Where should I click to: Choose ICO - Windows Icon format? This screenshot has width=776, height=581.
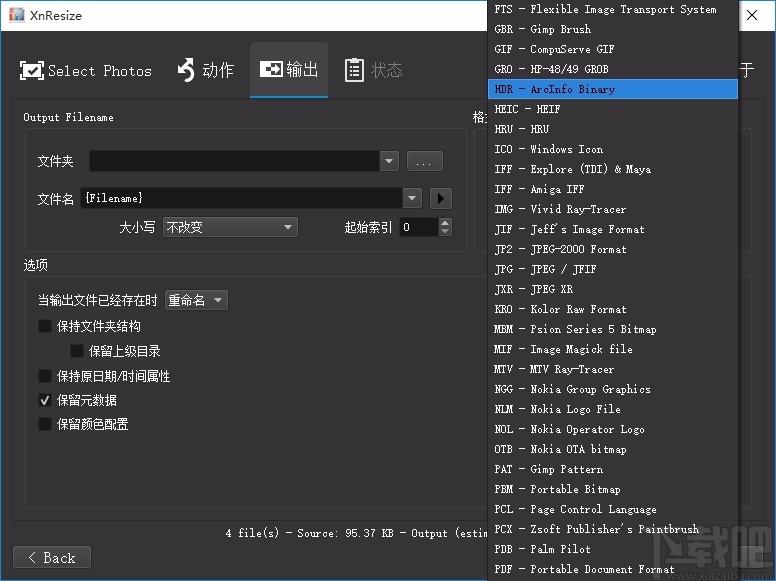(613, 149)
